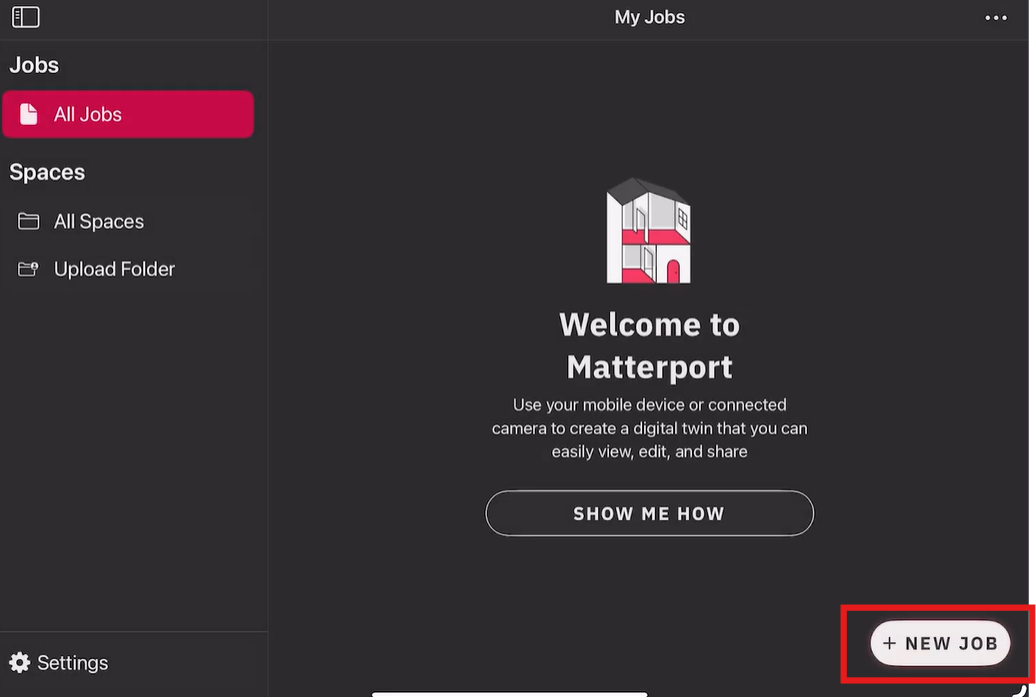Open Settings from the sidebar label

click(x=72, y=663)
